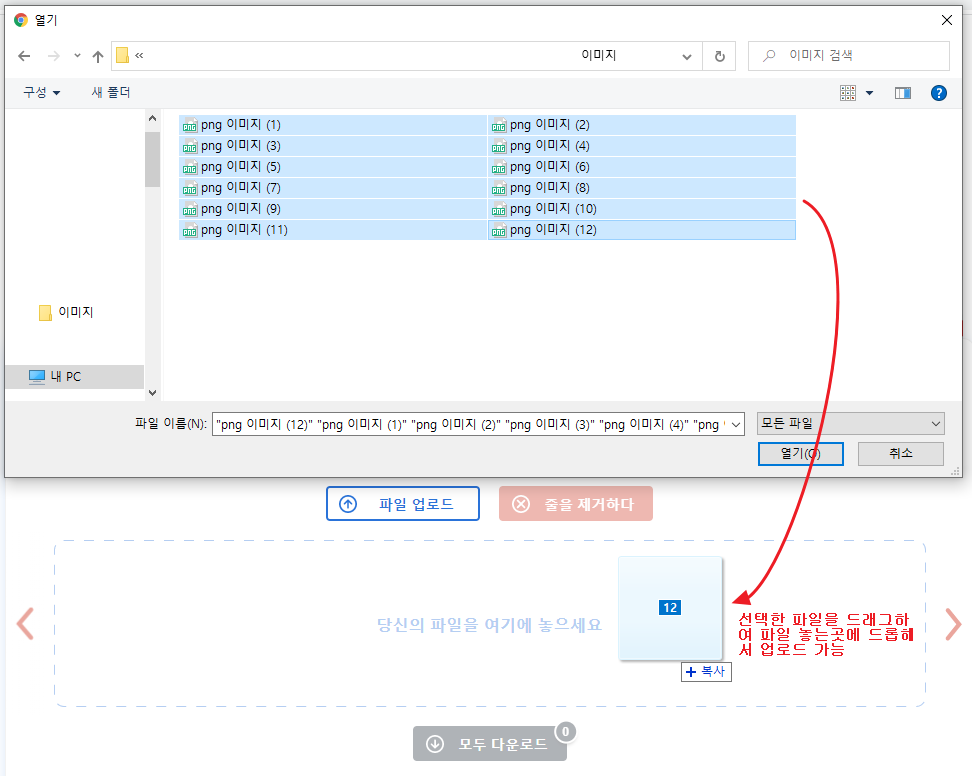
Task: Click the download icon on 모두 다운로드
Action: (435, 743)
